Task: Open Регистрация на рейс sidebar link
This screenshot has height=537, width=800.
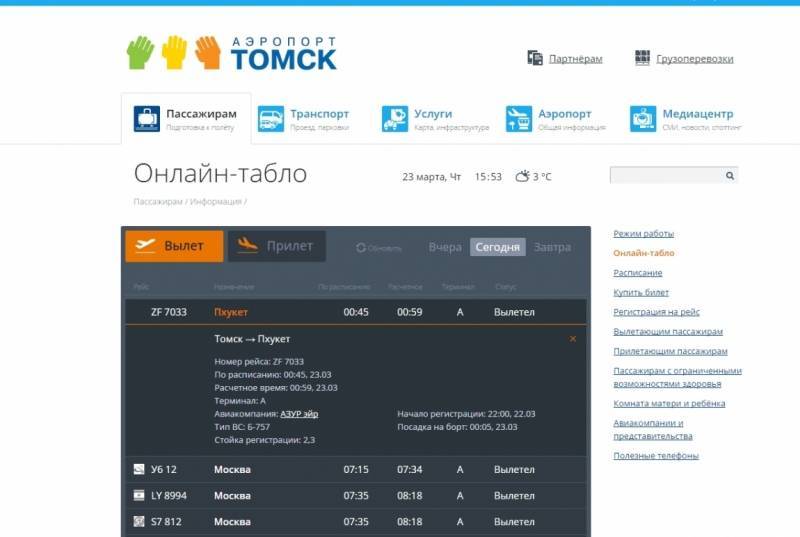Action: pyautogui.click(x=656, y=312)
